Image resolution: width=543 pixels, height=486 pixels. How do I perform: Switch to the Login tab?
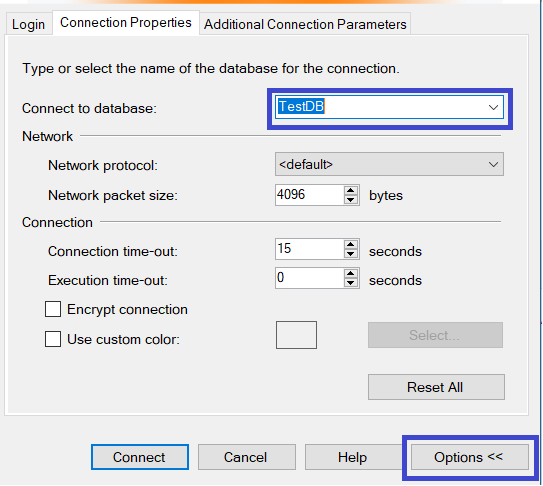coord(28,24)
